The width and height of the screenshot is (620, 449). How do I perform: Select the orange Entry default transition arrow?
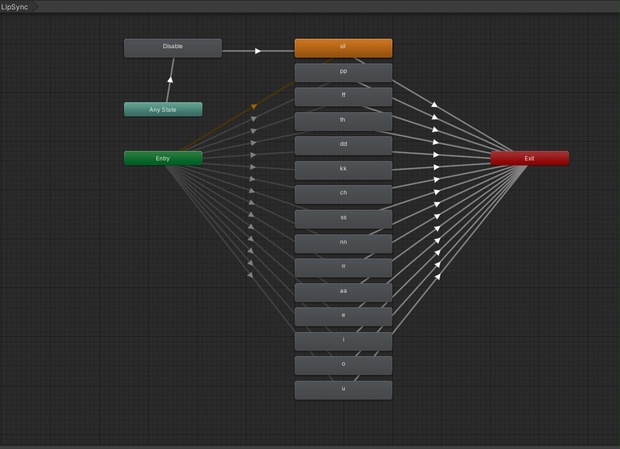[254, 106]
